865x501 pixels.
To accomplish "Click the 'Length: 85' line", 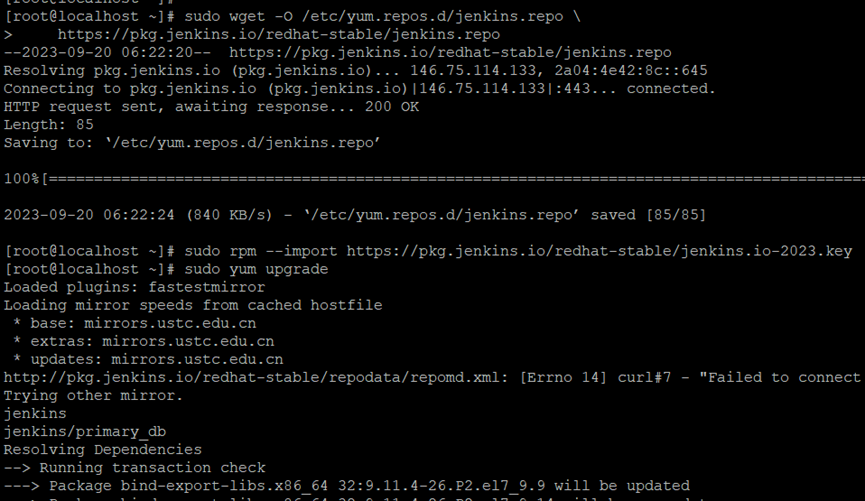I will (x=49, y=125).
